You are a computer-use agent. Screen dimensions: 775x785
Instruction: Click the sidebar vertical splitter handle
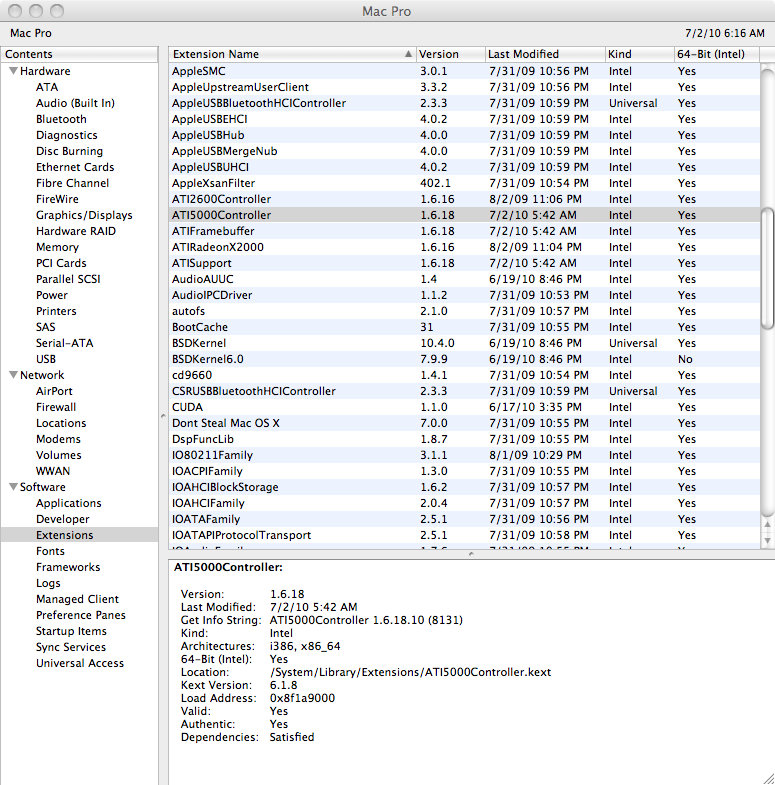point(163,416)
